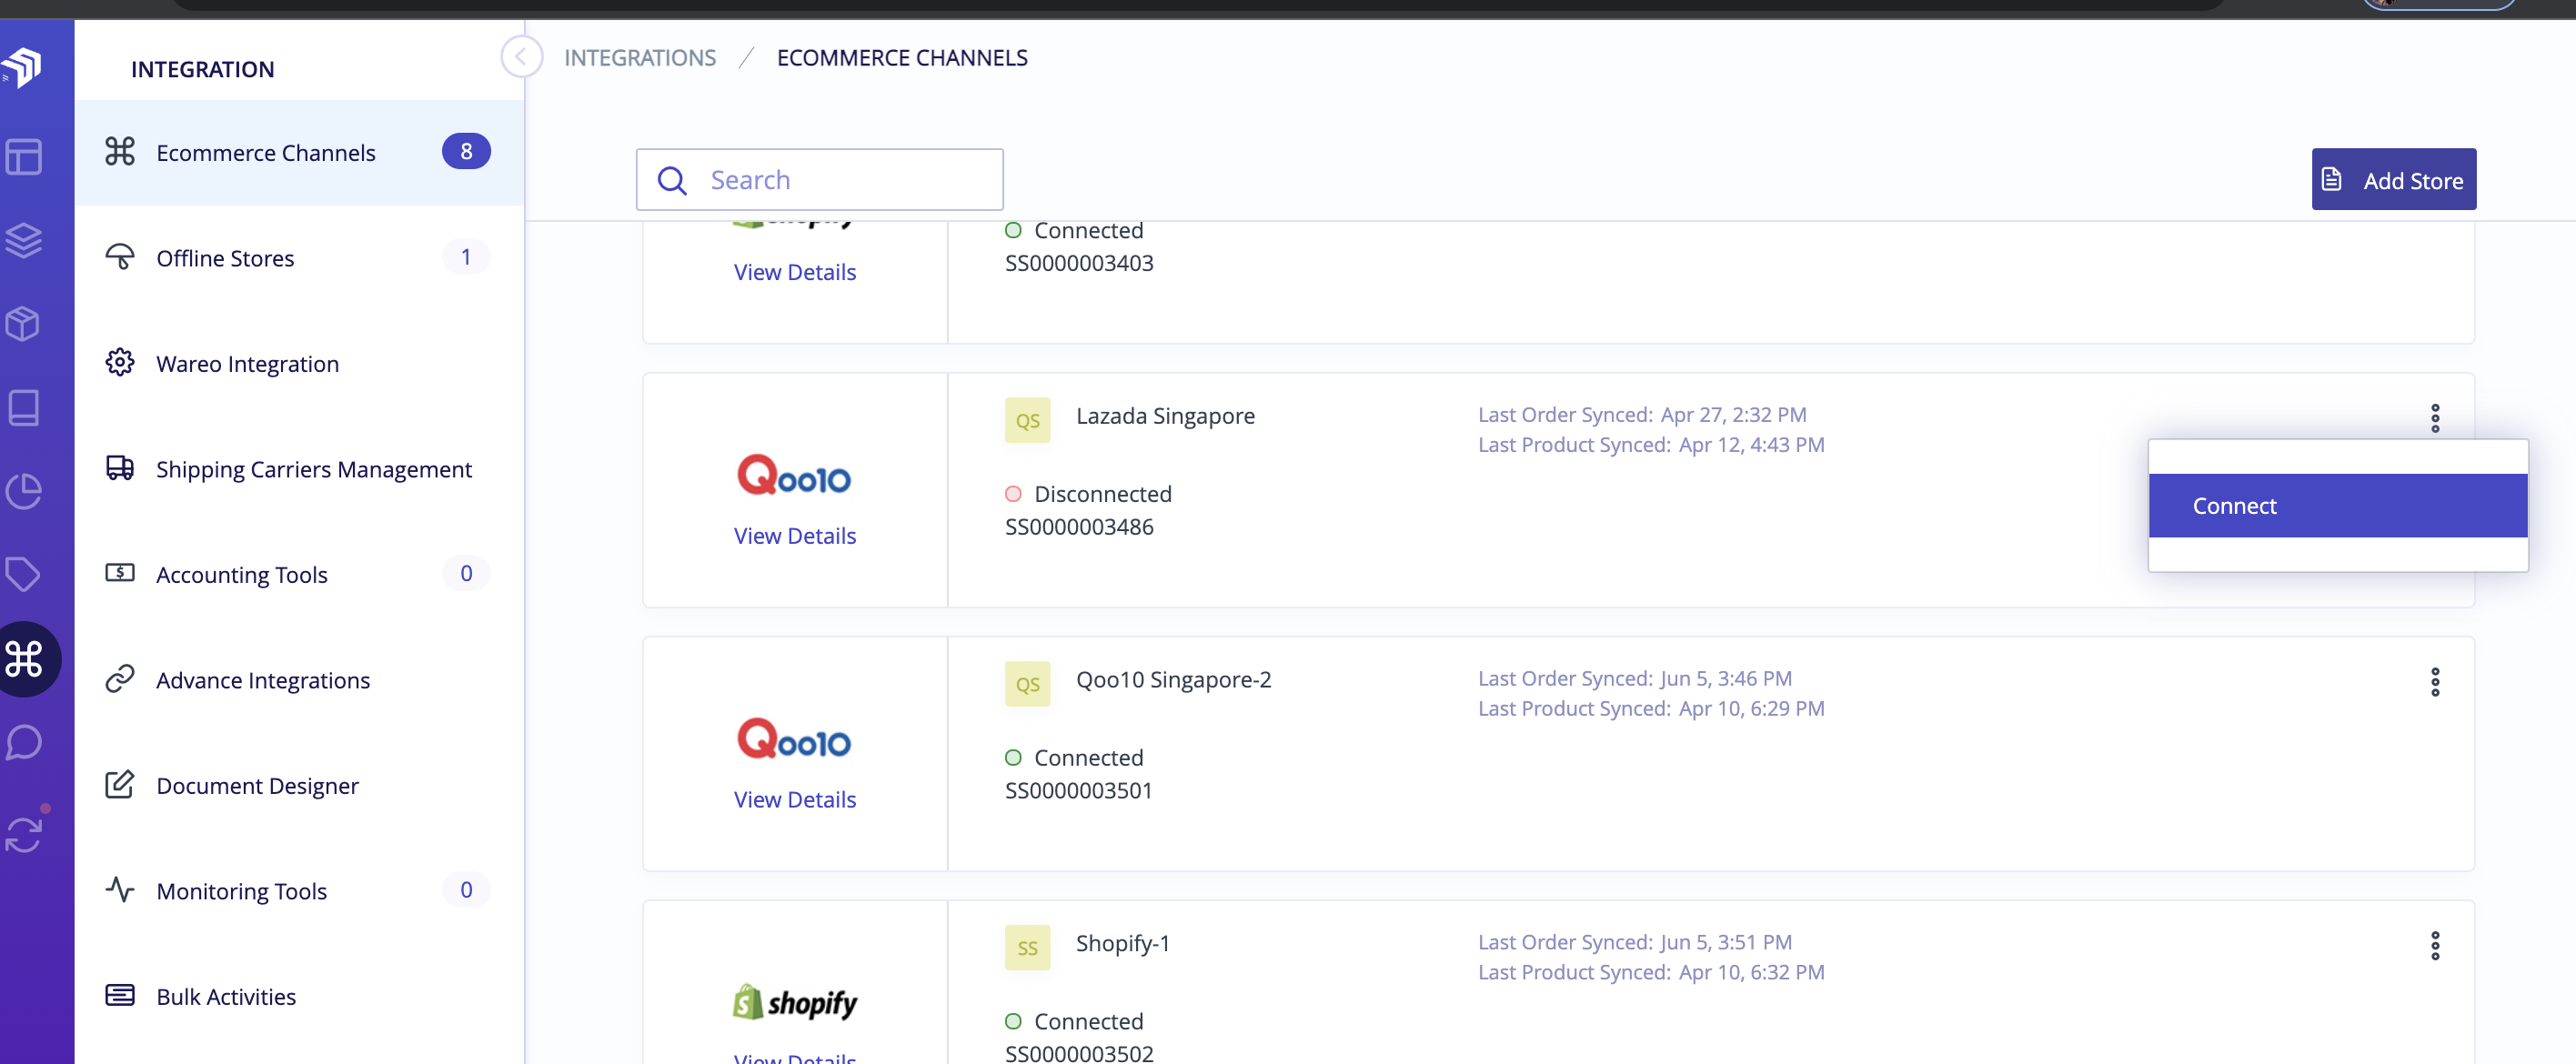
Task: Click the Lazada Singapore store name
Action: tap(1165, 416)
